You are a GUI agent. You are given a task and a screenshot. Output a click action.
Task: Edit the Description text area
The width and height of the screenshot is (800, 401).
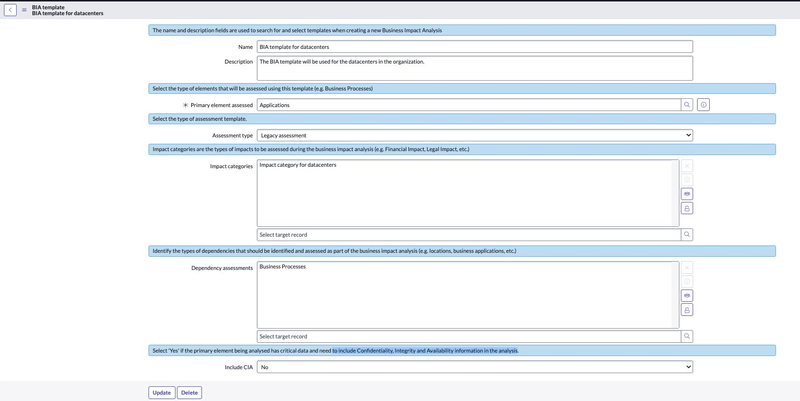[x=474, y=68]
